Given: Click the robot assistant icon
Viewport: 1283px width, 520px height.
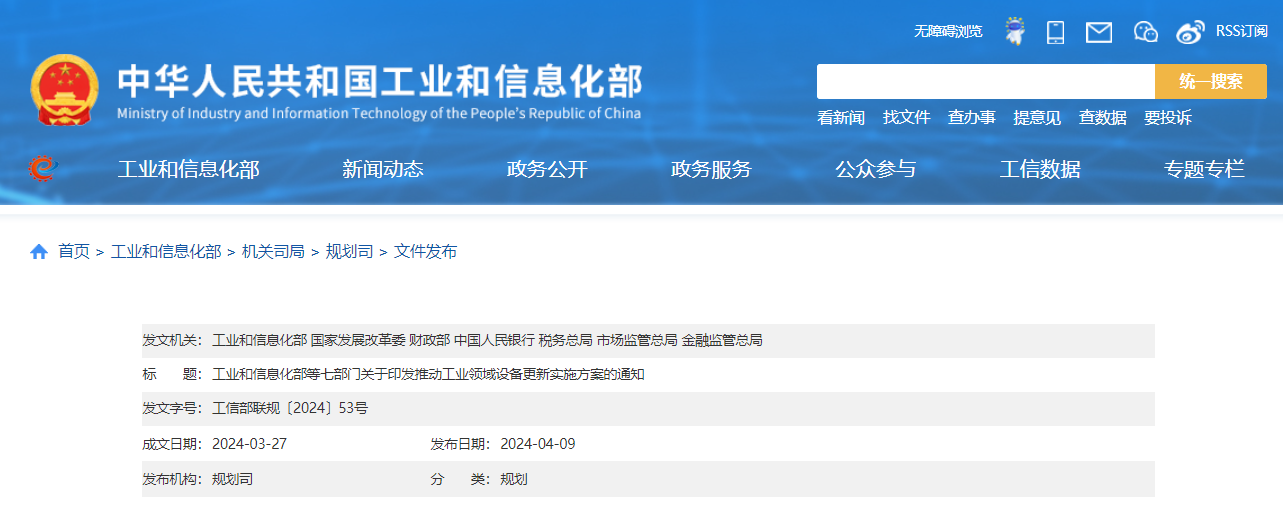Looking at the screenshot, I should [x=1015, y=31].
